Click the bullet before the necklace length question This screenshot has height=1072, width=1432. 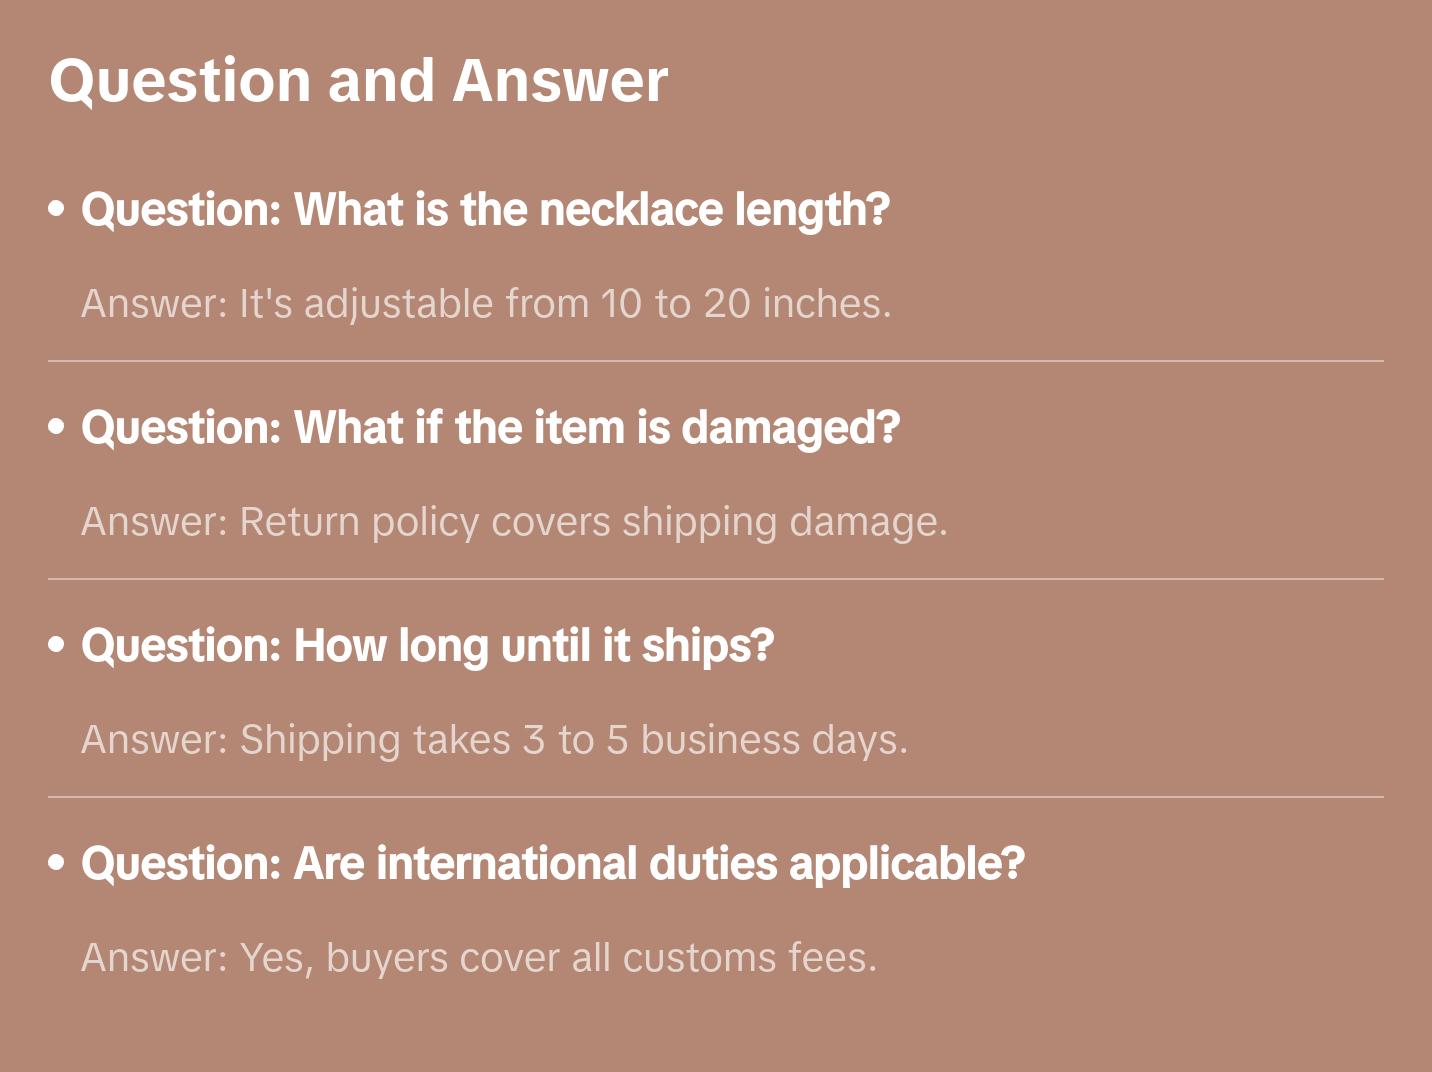tap(57, 209)
